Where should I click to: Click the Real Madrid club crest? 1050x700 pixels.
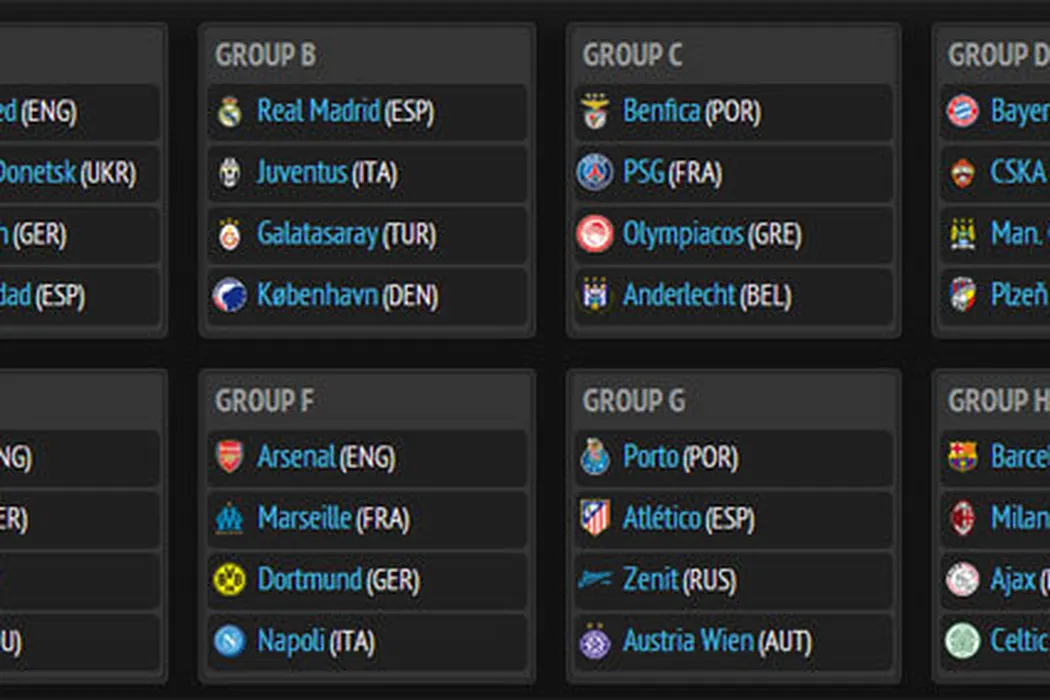coord(230,112)
